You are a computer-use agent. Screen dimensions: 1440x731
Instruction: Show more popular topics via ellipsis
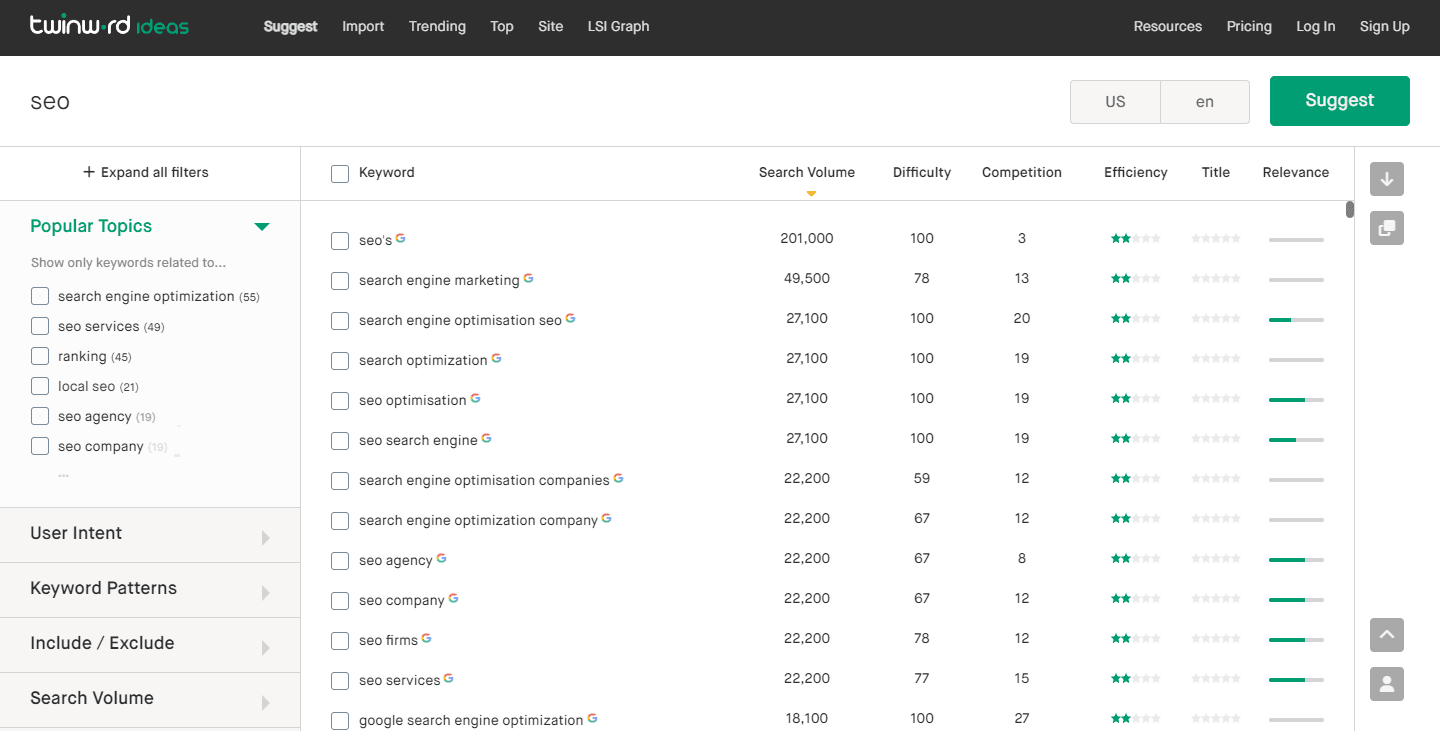63,474
